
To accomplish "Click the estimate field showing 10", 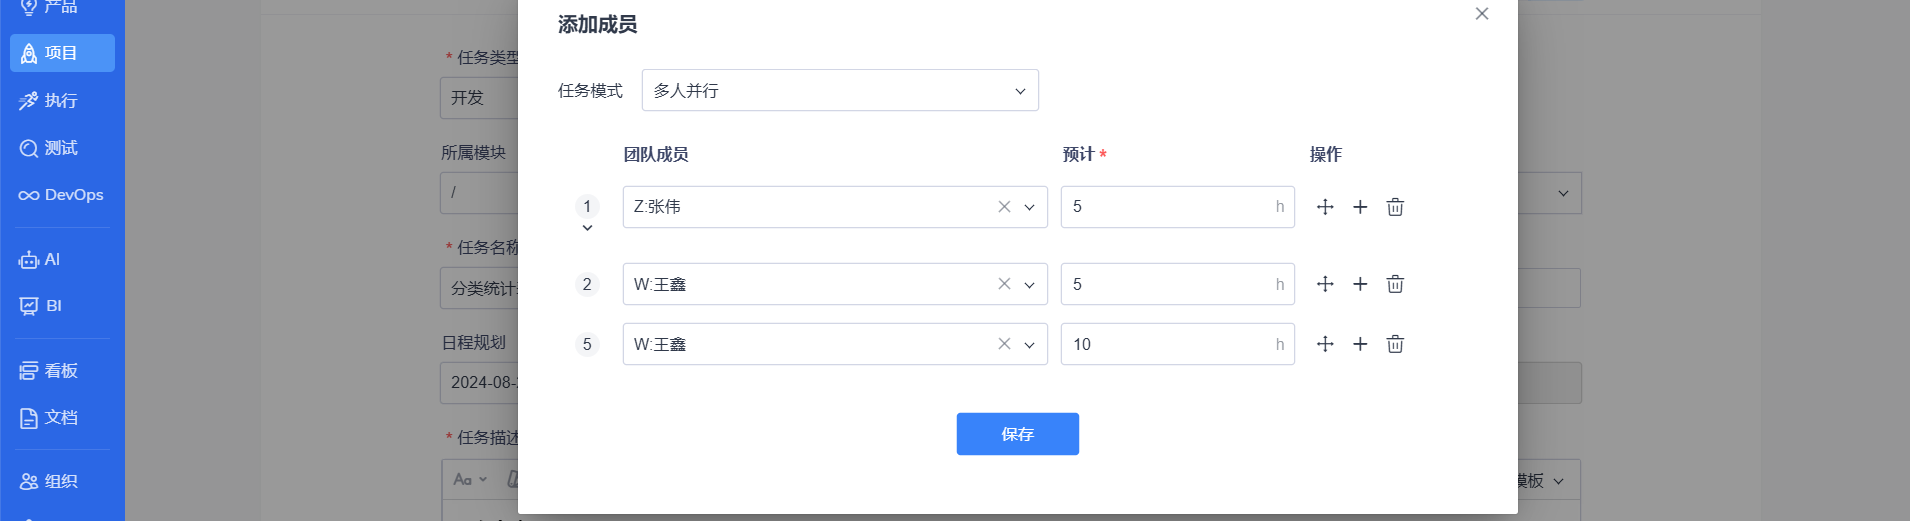I will 1166,344.
